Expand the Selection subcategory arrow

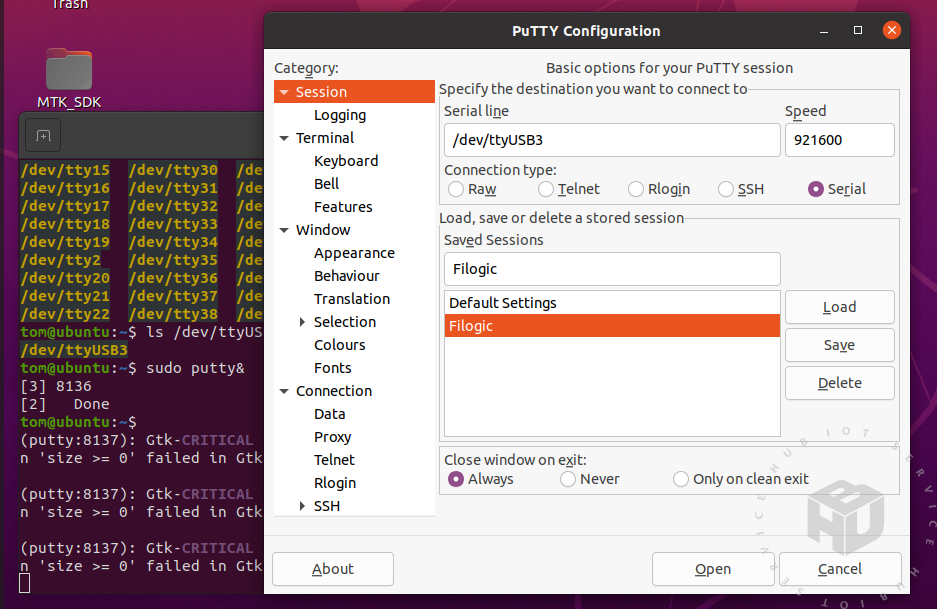click(302, 322)
